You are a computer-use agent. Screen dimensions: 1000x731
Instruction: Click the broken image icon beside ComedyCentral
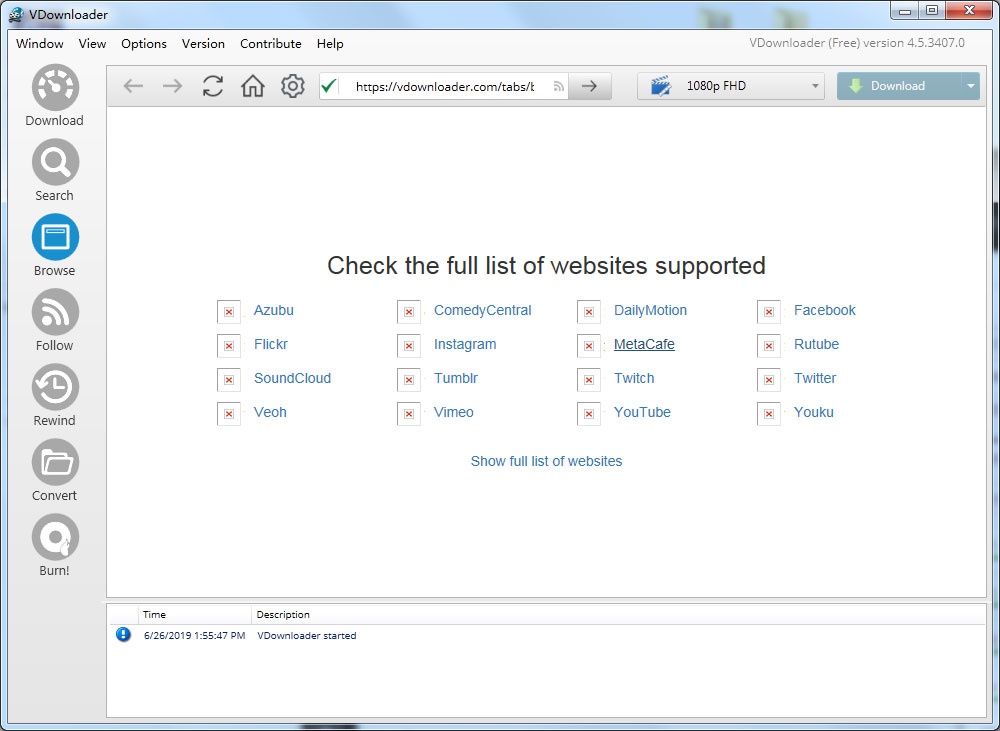pyautogui.click(x=409, y=312)
